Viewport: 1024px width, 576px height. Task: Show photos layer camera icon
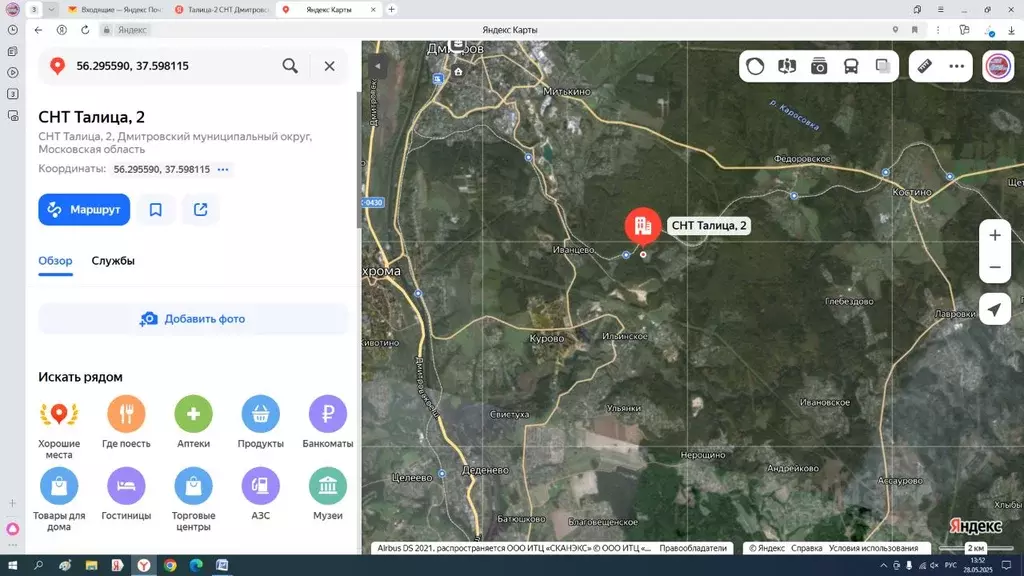tap(819, 66)
